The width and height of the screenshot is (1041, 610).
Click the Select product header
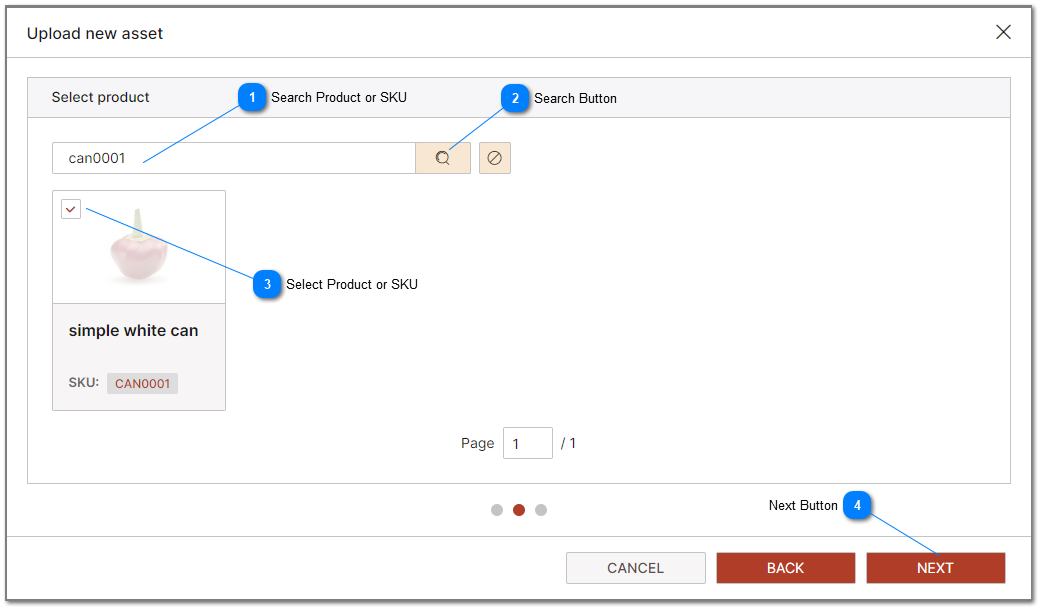pos(100,97)
